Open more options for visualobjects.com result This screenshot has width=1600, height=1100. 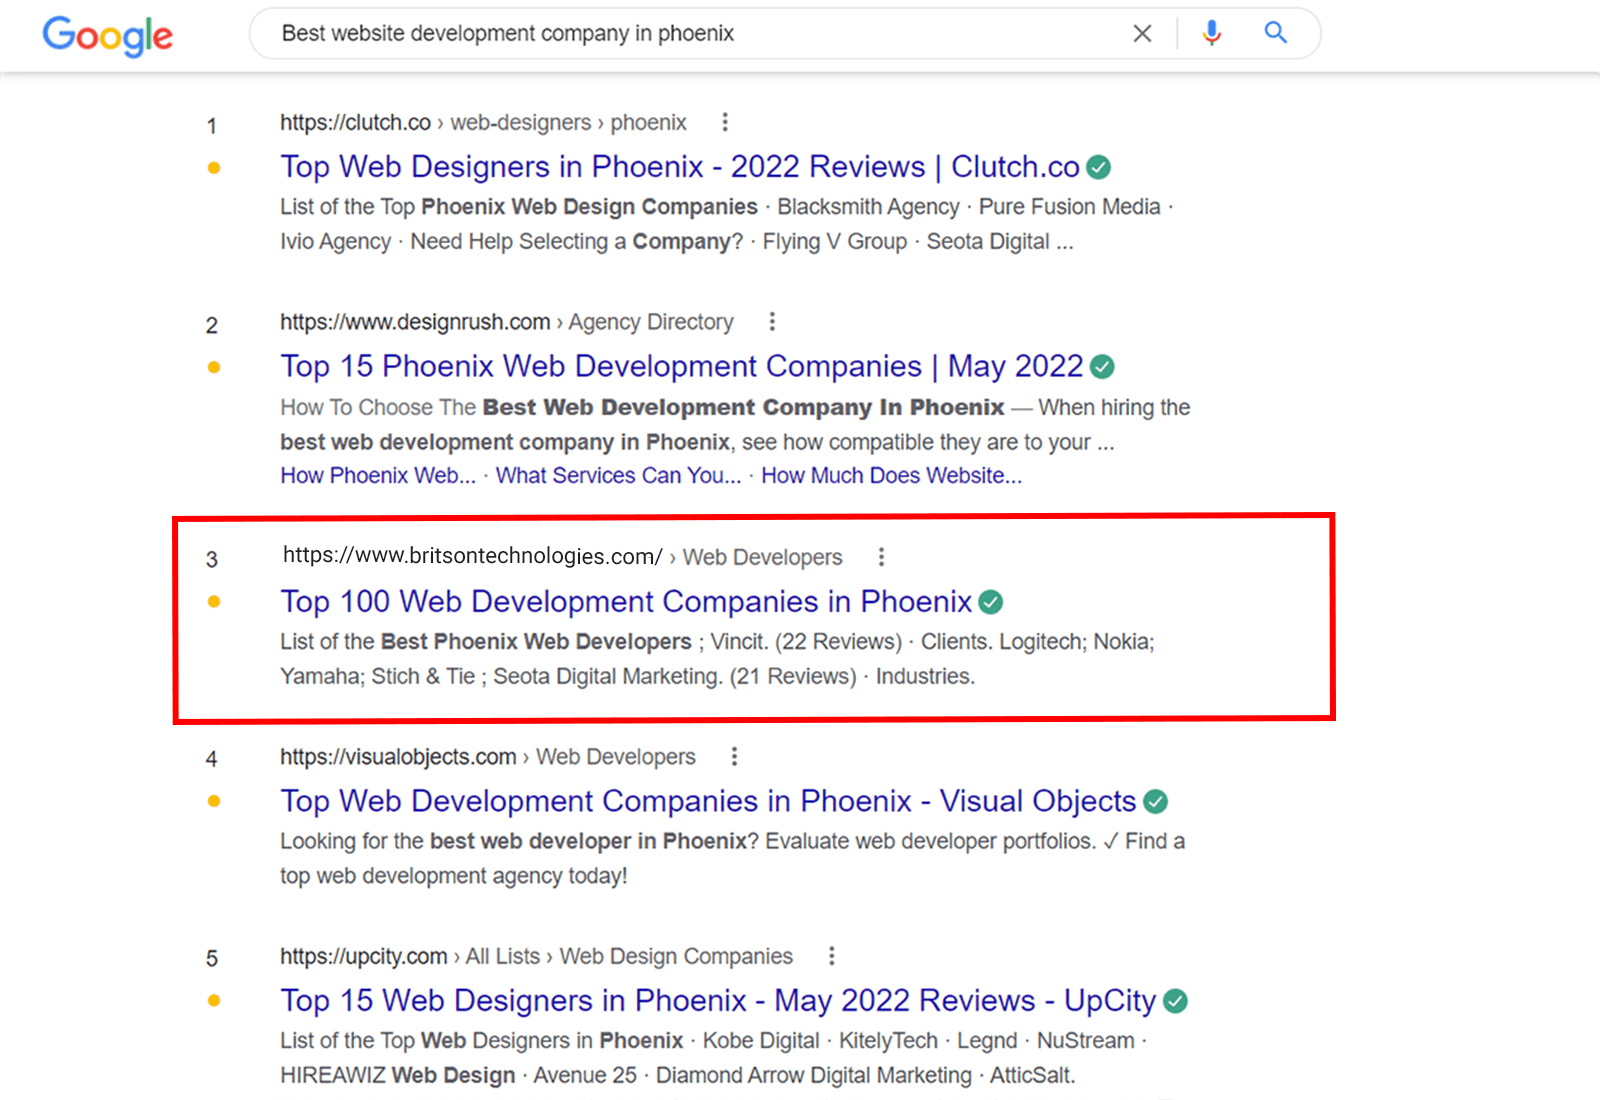[x=734, y=757]
